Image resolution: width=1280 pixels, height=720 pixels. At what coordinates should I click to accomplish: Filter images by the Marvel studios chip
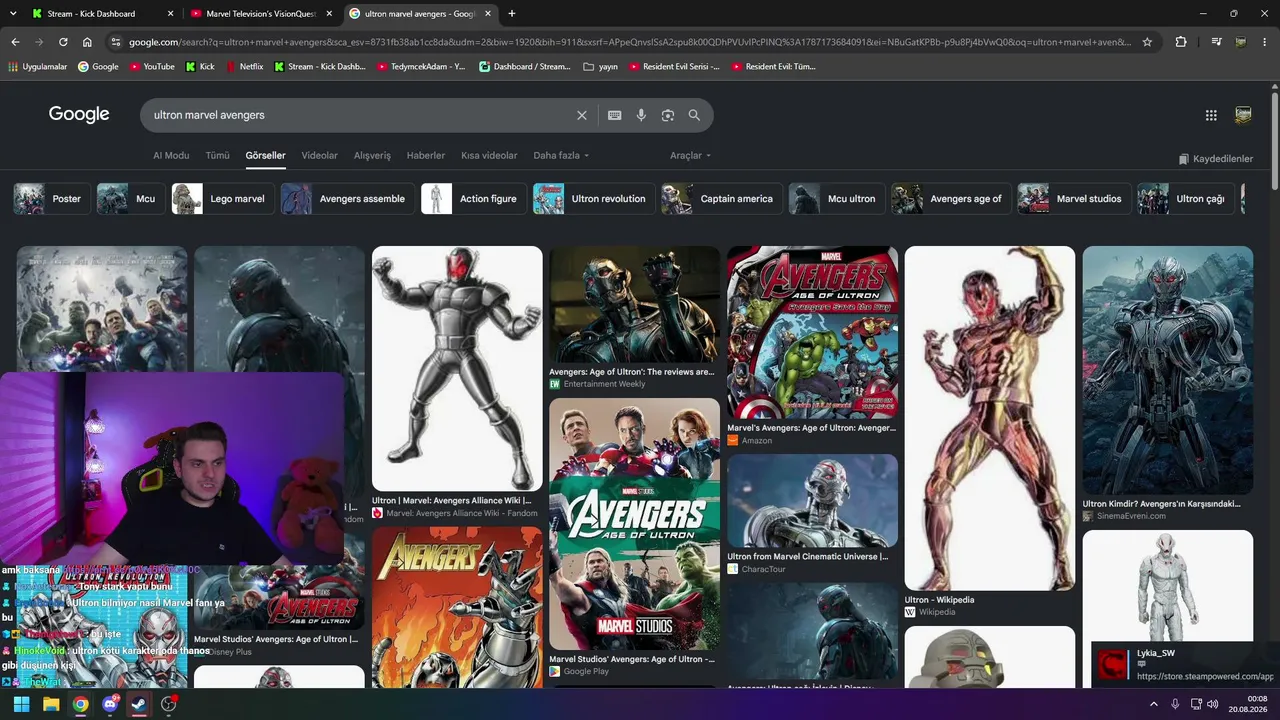coord(1074,199)
